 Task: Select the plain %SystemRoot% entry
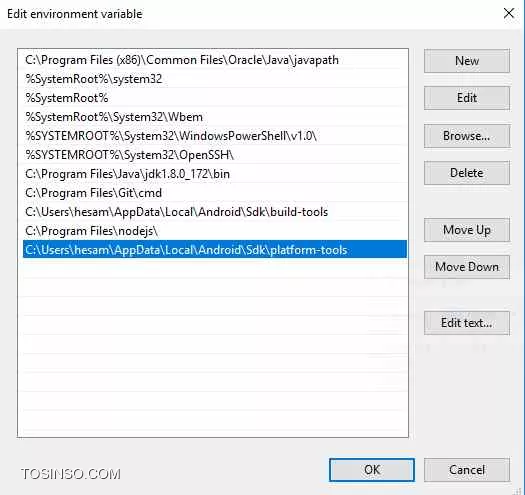click(215, 98)
